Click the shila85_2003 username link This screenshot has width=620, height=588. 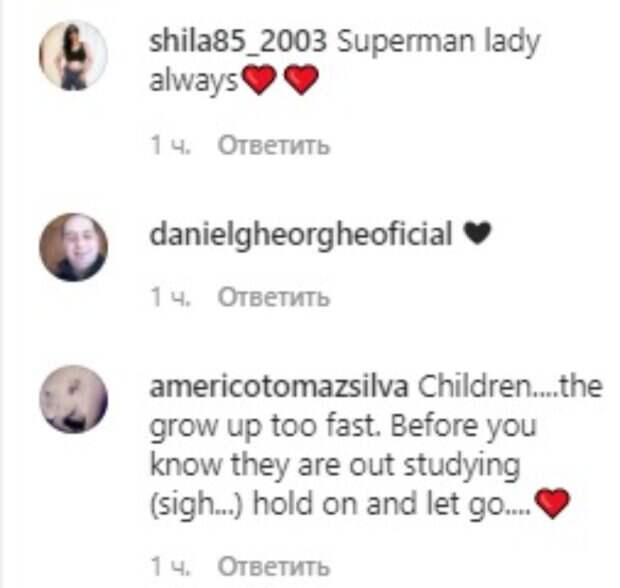coord(238,41)
